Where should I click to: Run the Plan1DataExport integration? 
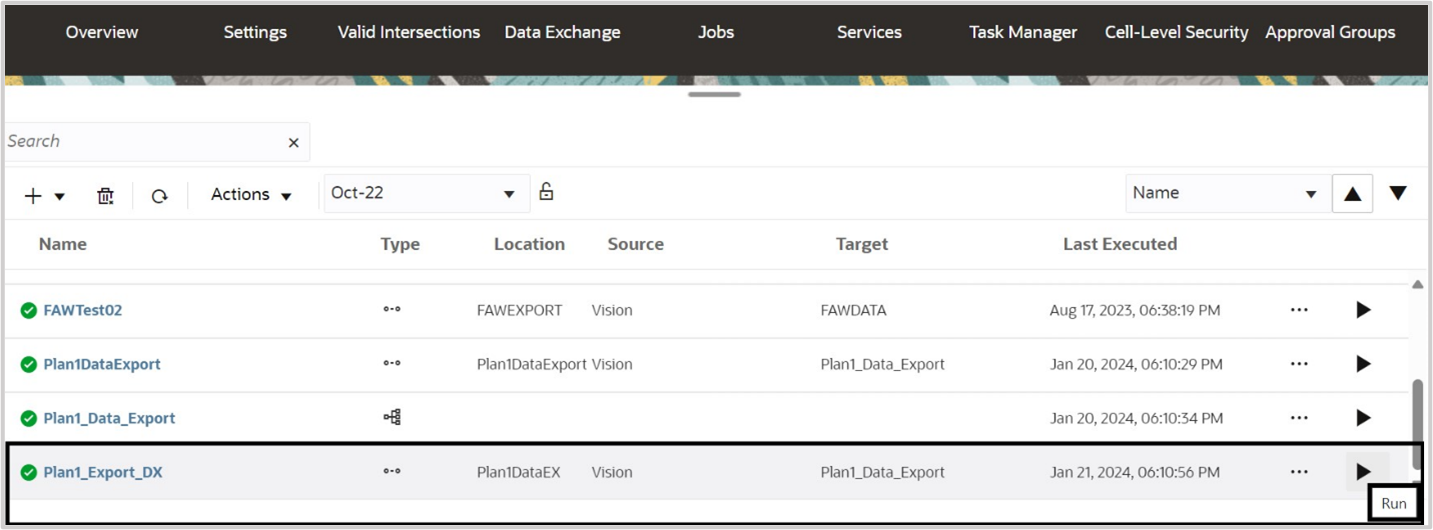(1363, 364)
